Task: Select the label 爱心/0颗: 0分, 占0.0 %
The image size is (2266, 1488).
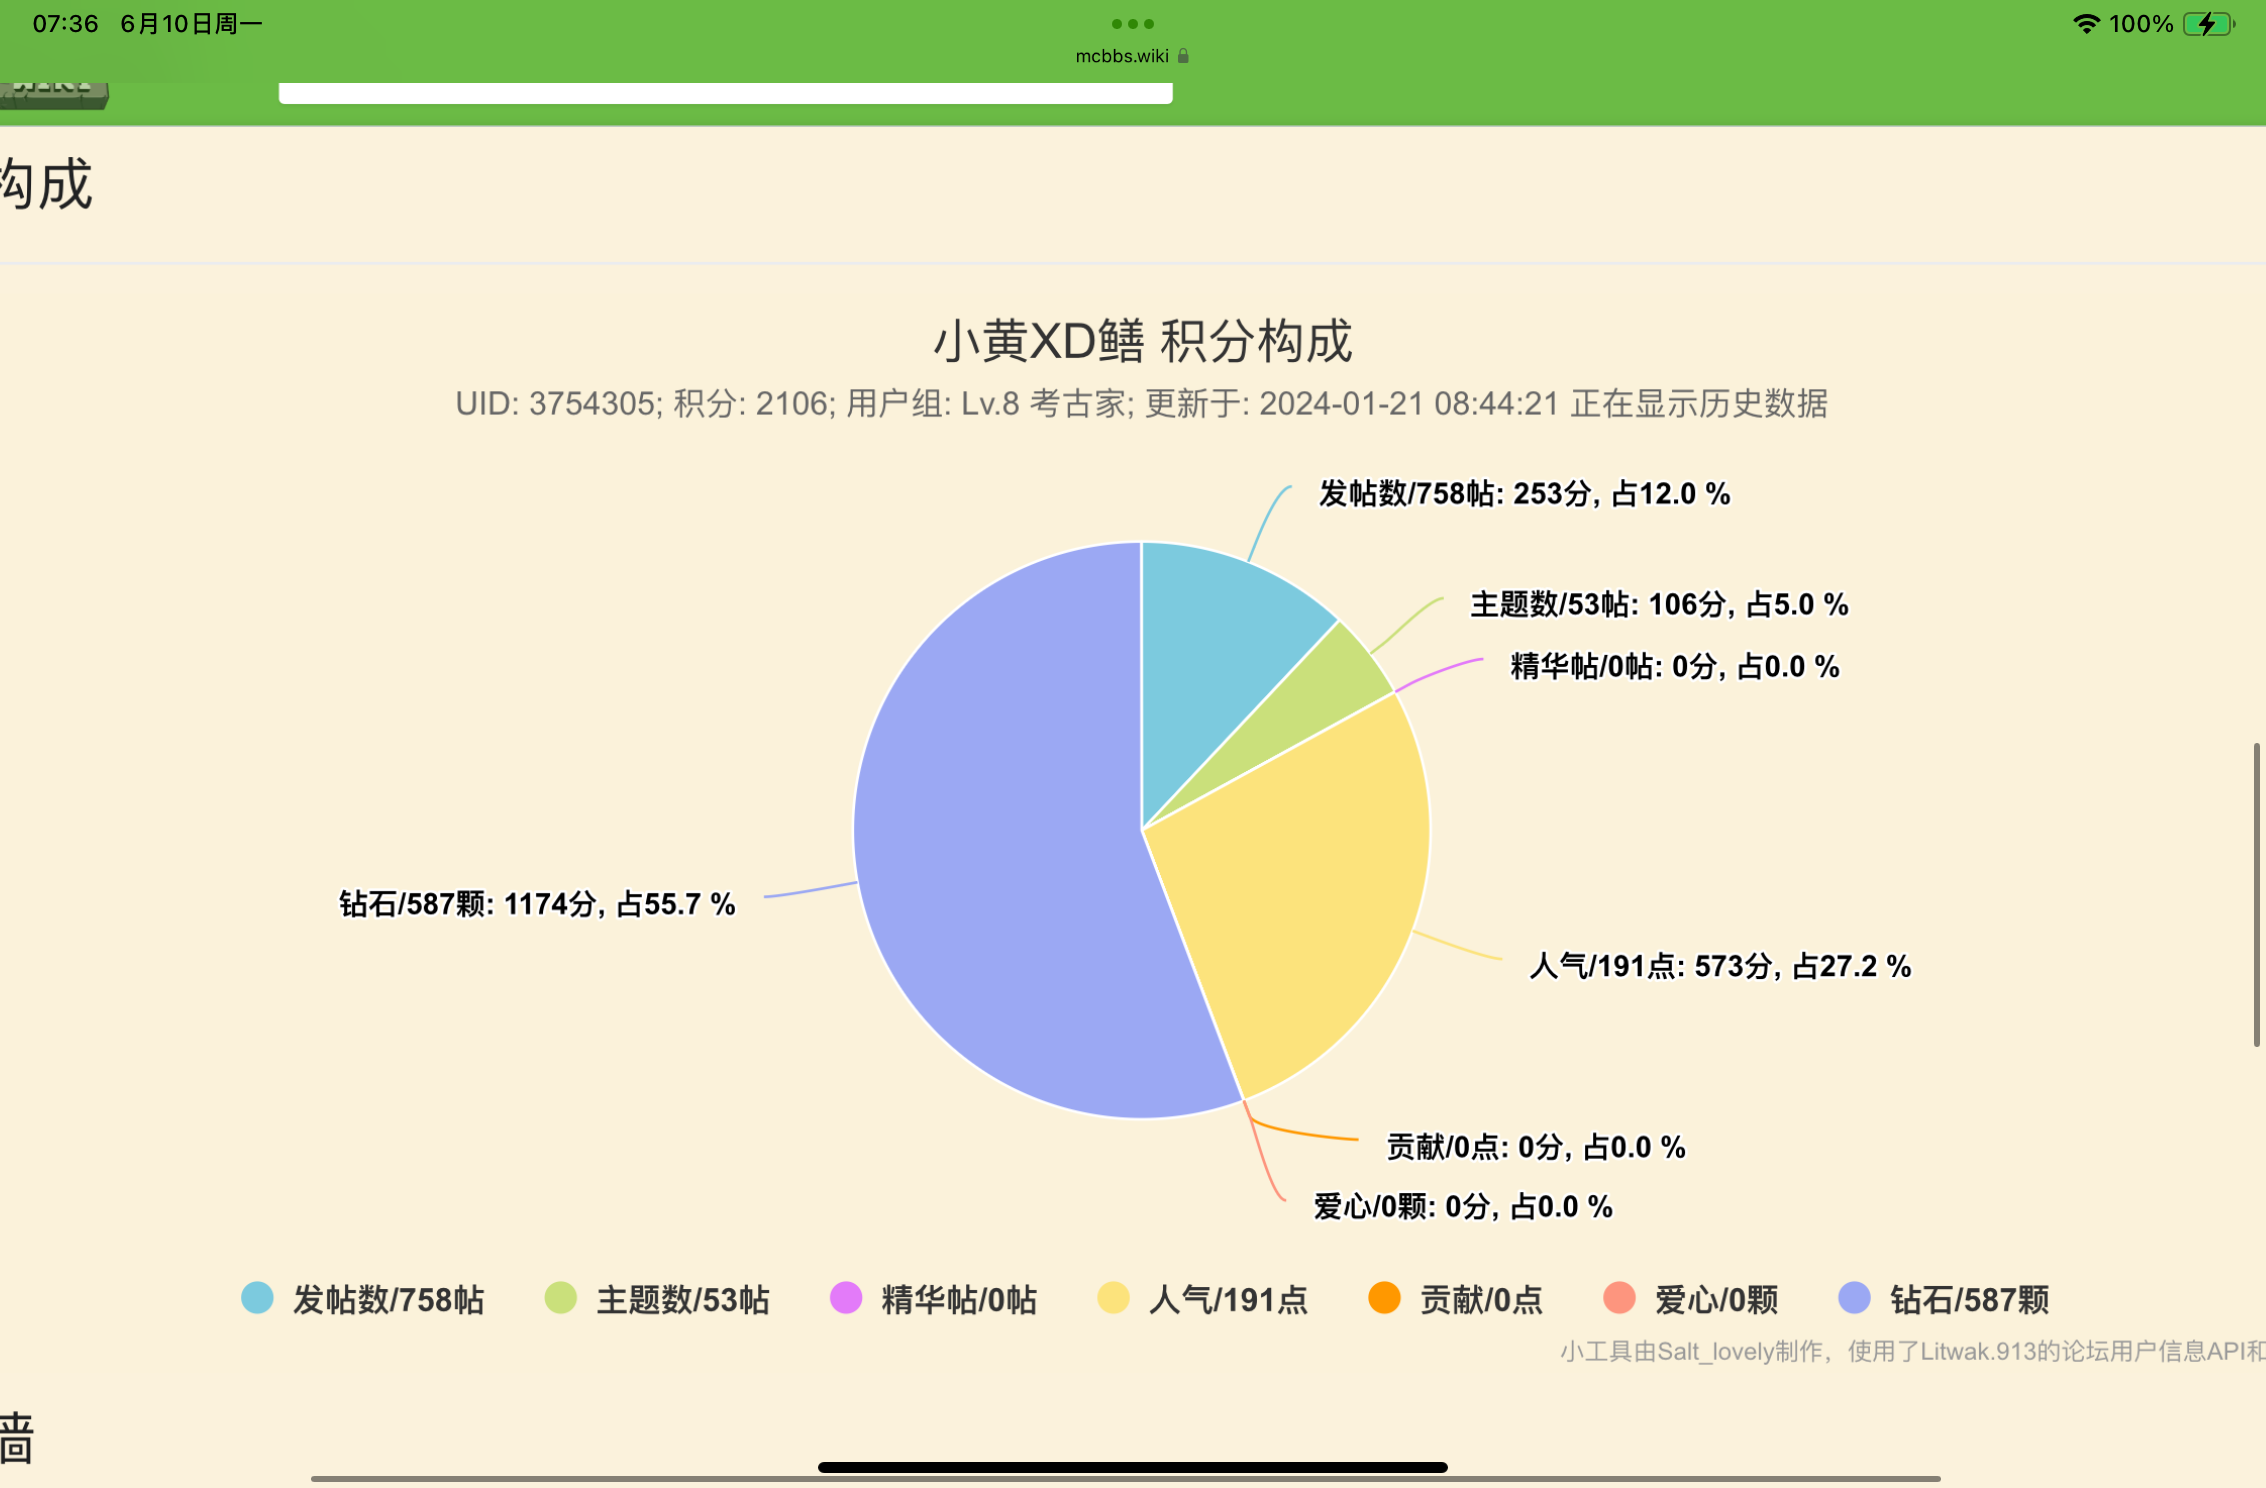Action: coord(1463,1207)
